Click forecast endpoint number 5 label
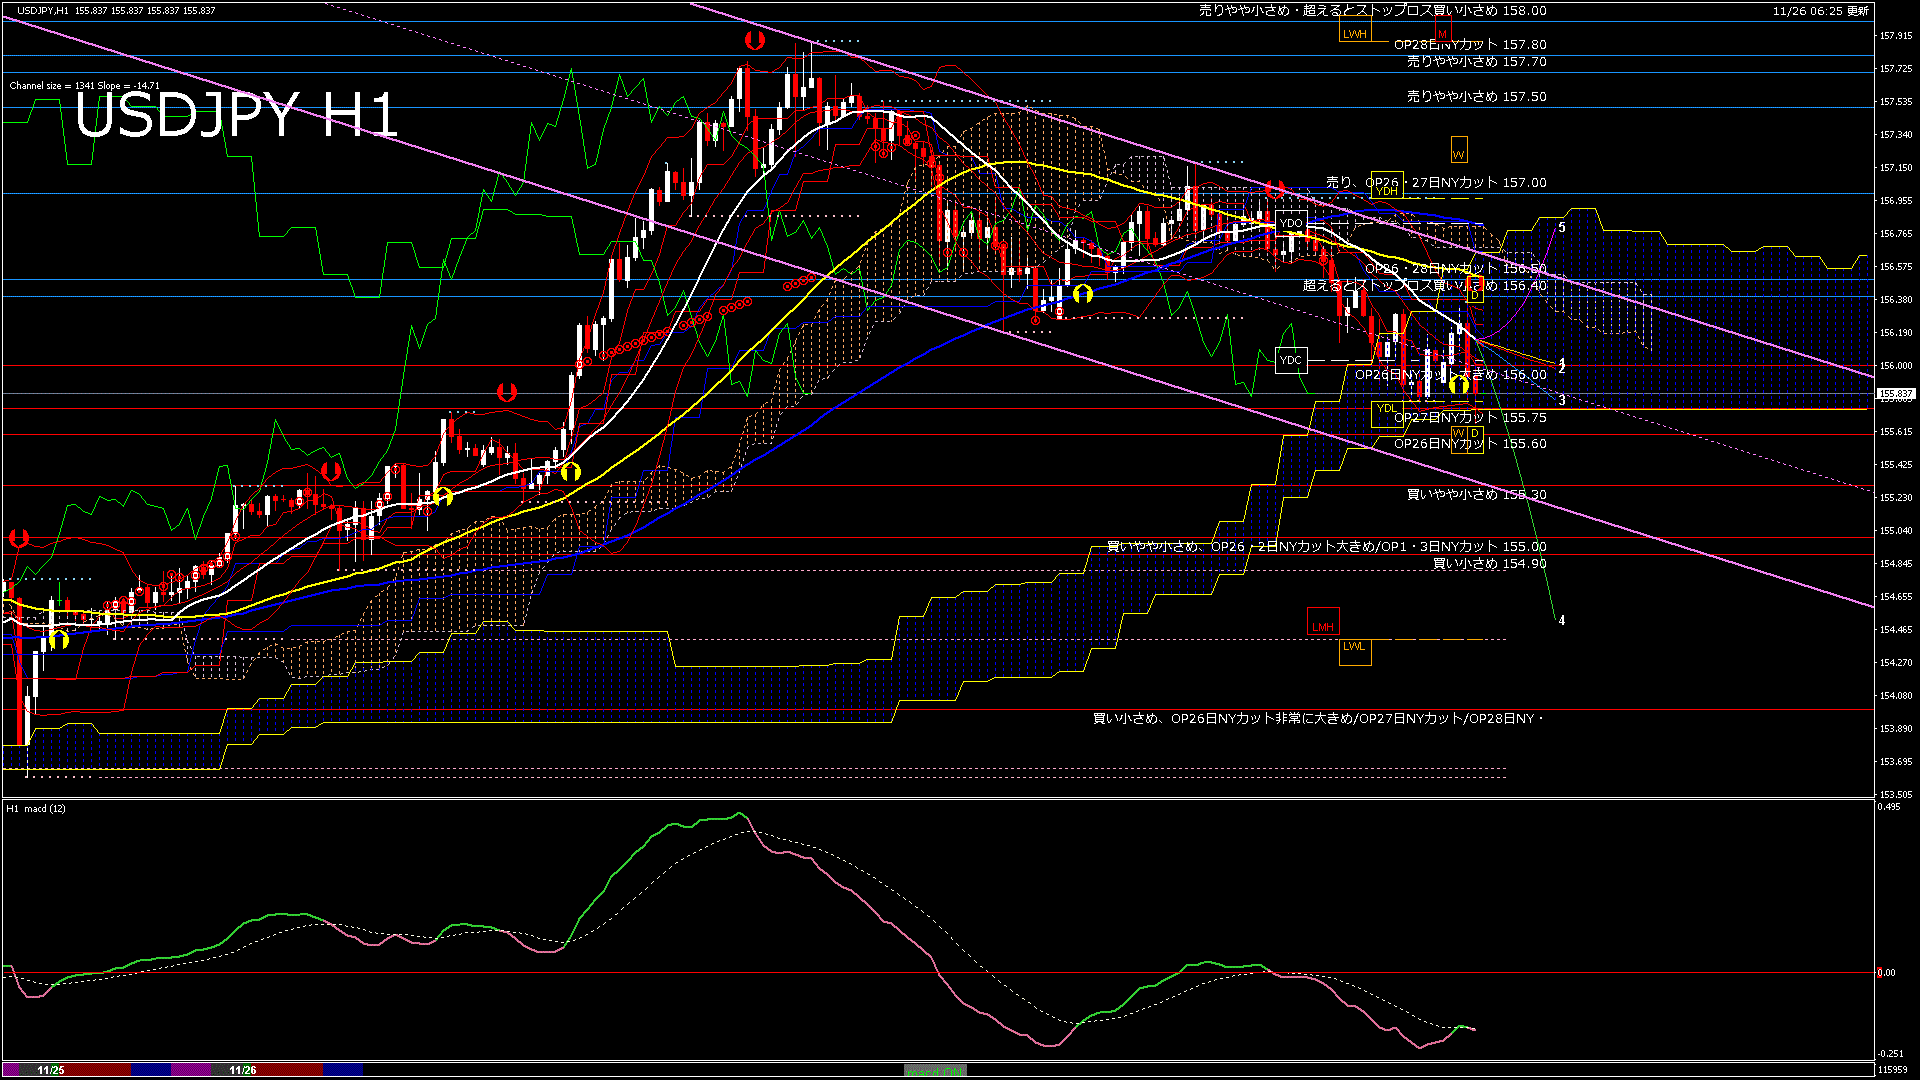The width and height of the screenshot is (1920, 1080). (x=1562, y=228)
